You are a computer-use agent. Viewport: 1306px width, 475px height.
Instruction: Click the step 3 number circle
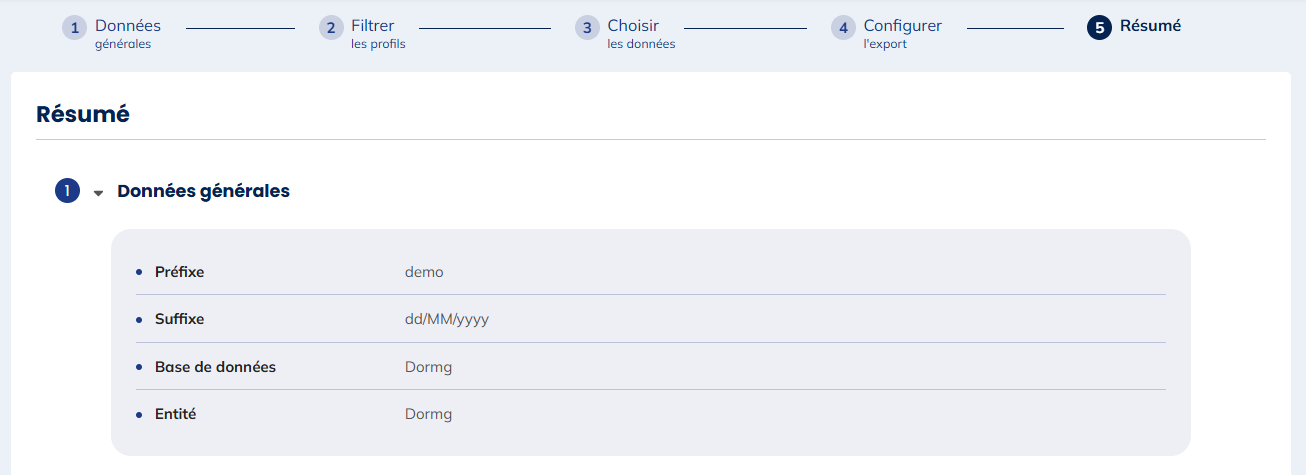(587, 28)
